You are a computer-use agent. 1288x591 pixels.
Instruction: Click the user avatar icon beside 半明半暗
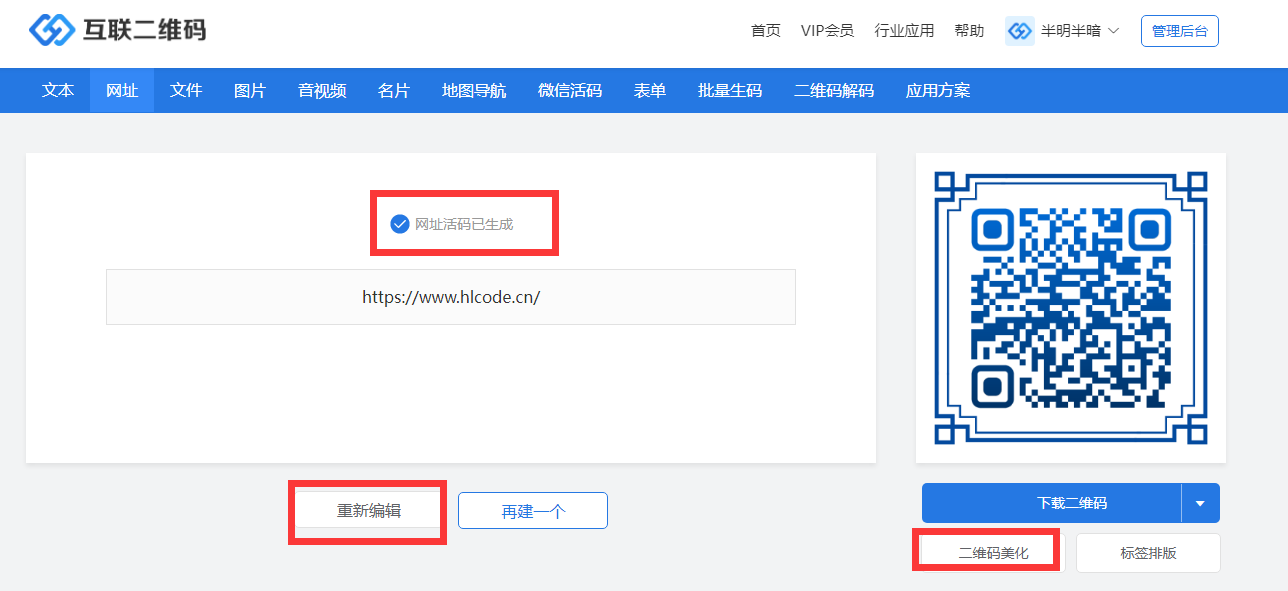click(x=1020, y=31)
